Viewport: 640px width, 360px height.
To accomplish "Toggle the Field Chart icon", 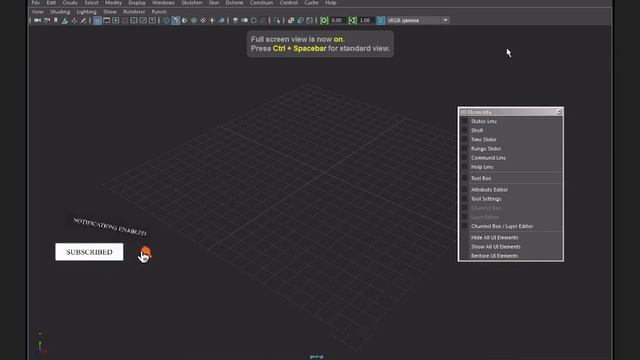I will coord(134,20).
